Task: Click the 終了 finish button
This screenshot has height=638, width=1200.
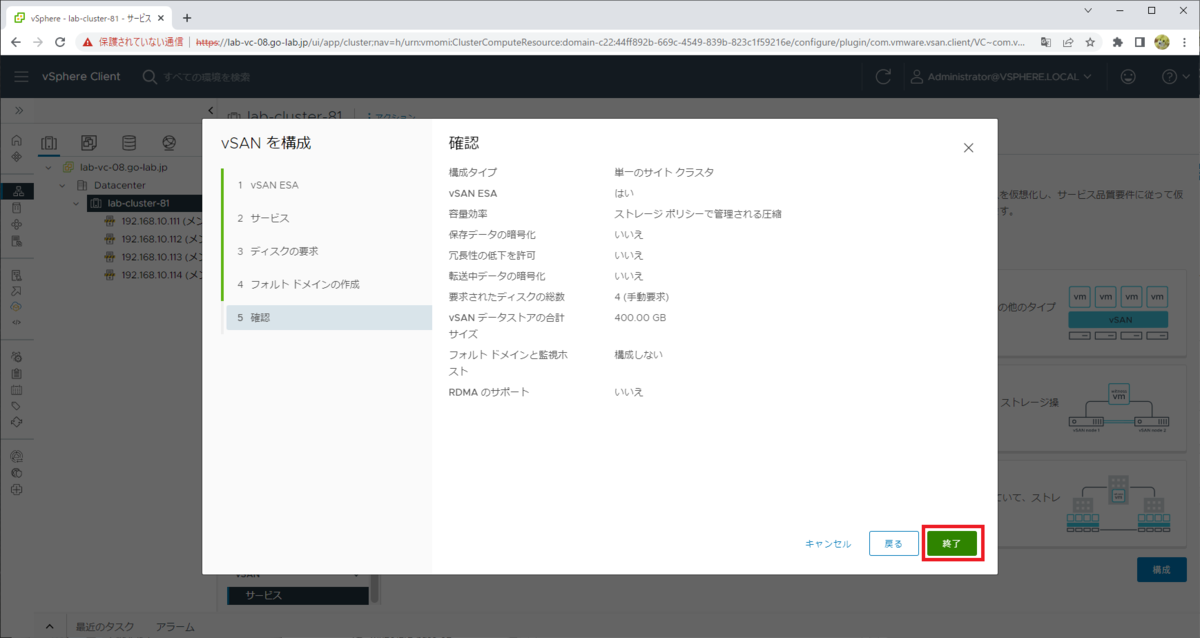Action: point(952,543)
